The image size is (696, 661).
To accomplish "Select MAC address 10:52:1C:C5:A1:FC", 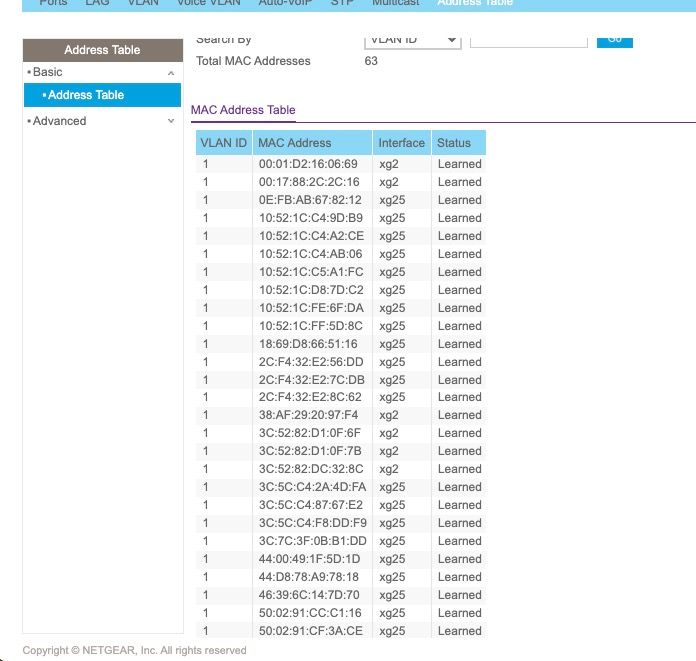I will pyautogui.click(x=311, y=272).
